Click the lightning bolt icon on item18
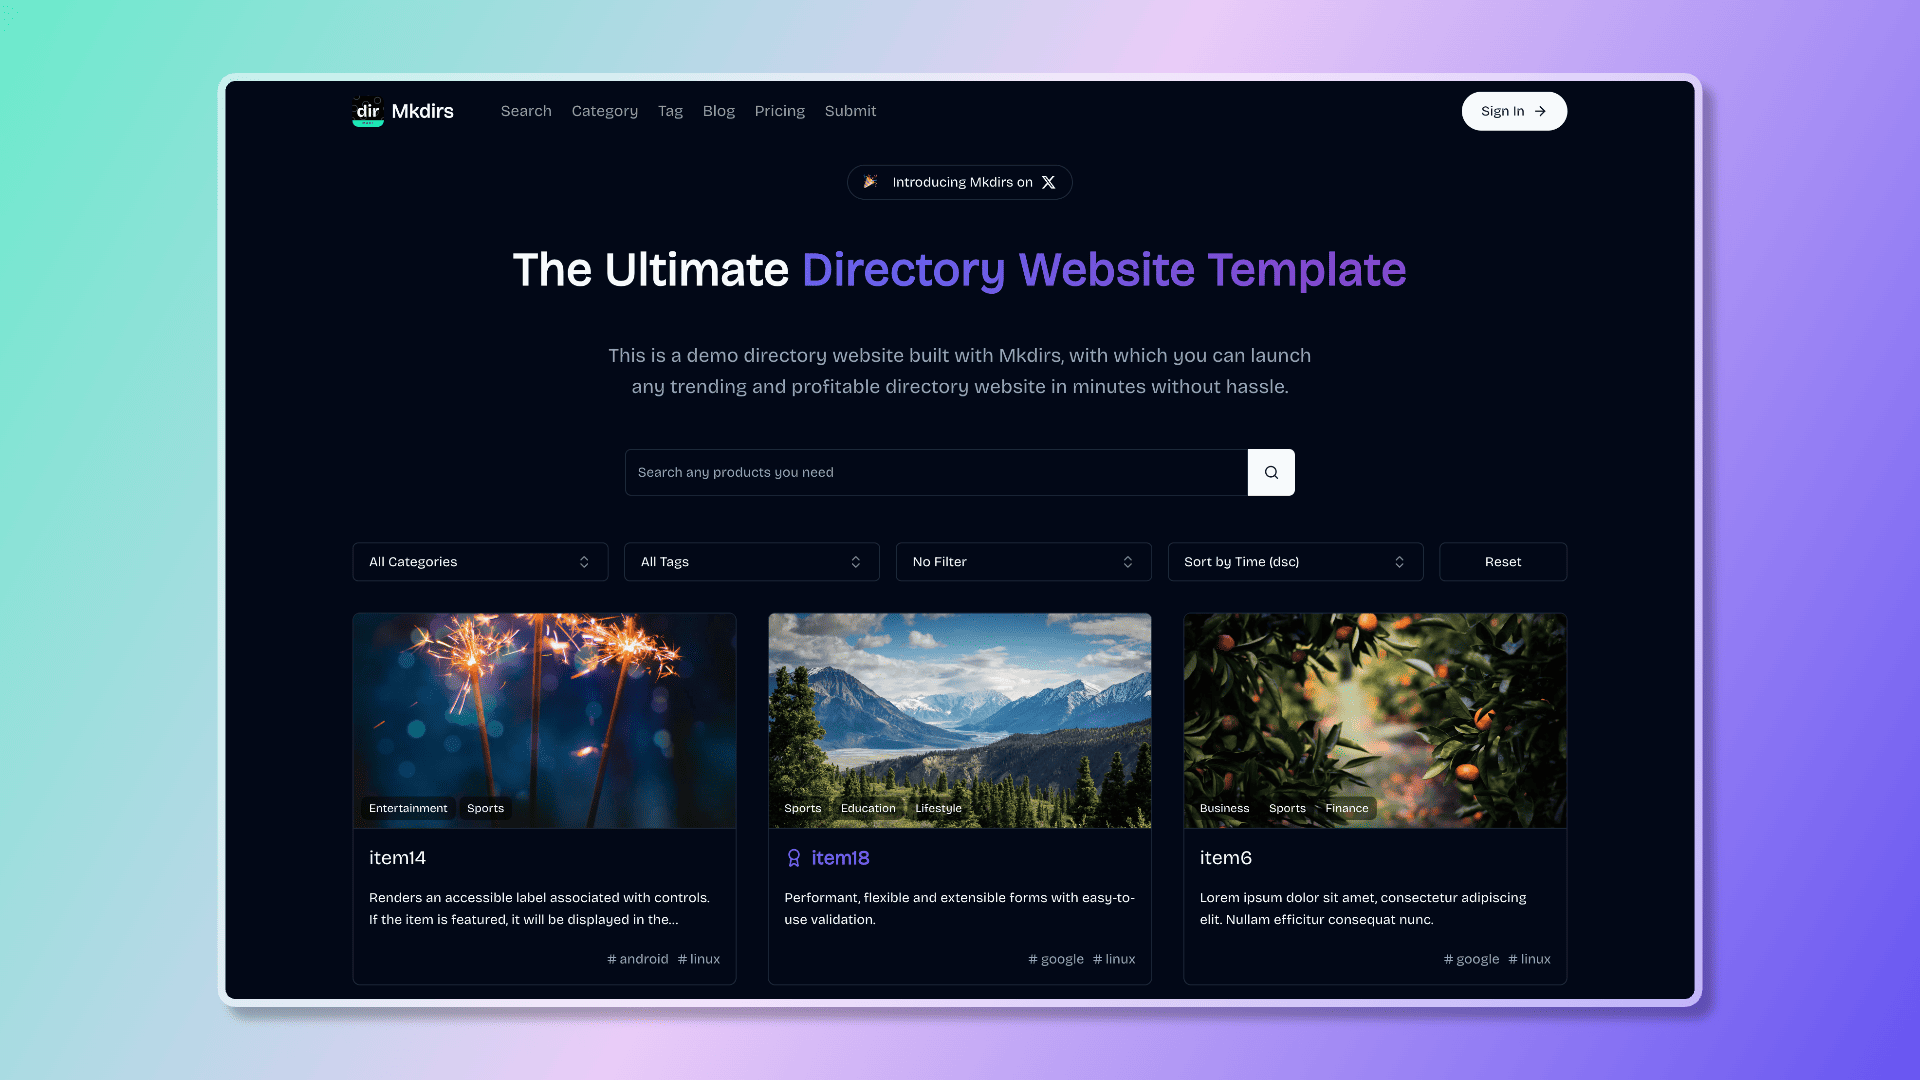 tap(793, 857)
